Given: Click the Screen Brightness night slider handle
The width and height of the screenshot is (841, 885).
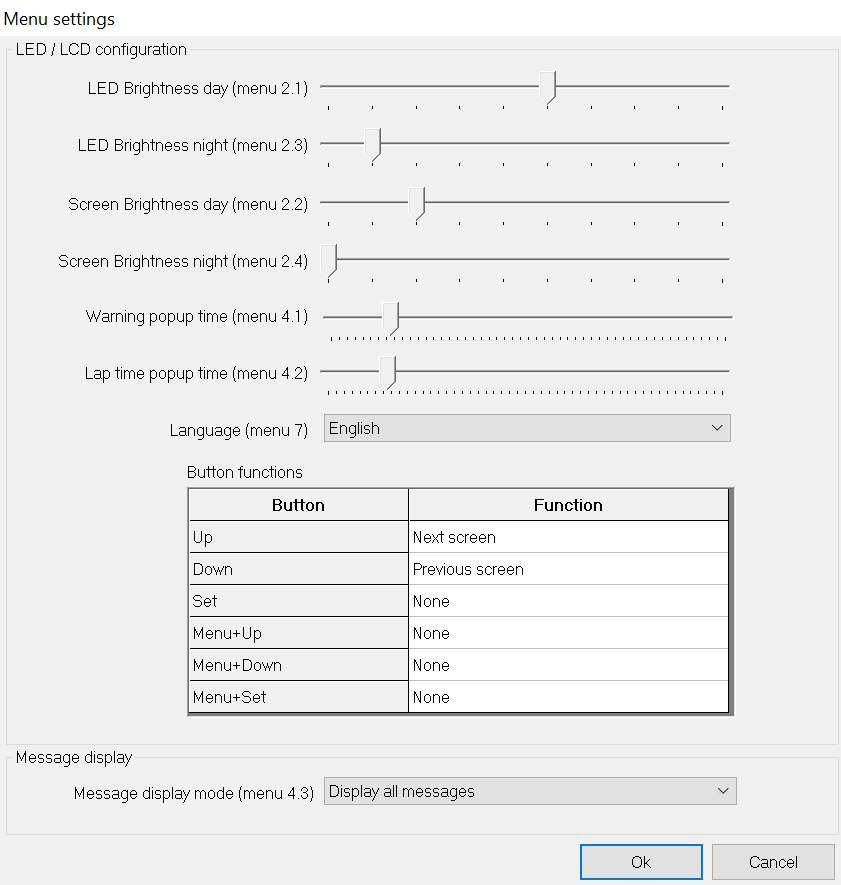Looking at the screenshot, I should coord(329,259).
